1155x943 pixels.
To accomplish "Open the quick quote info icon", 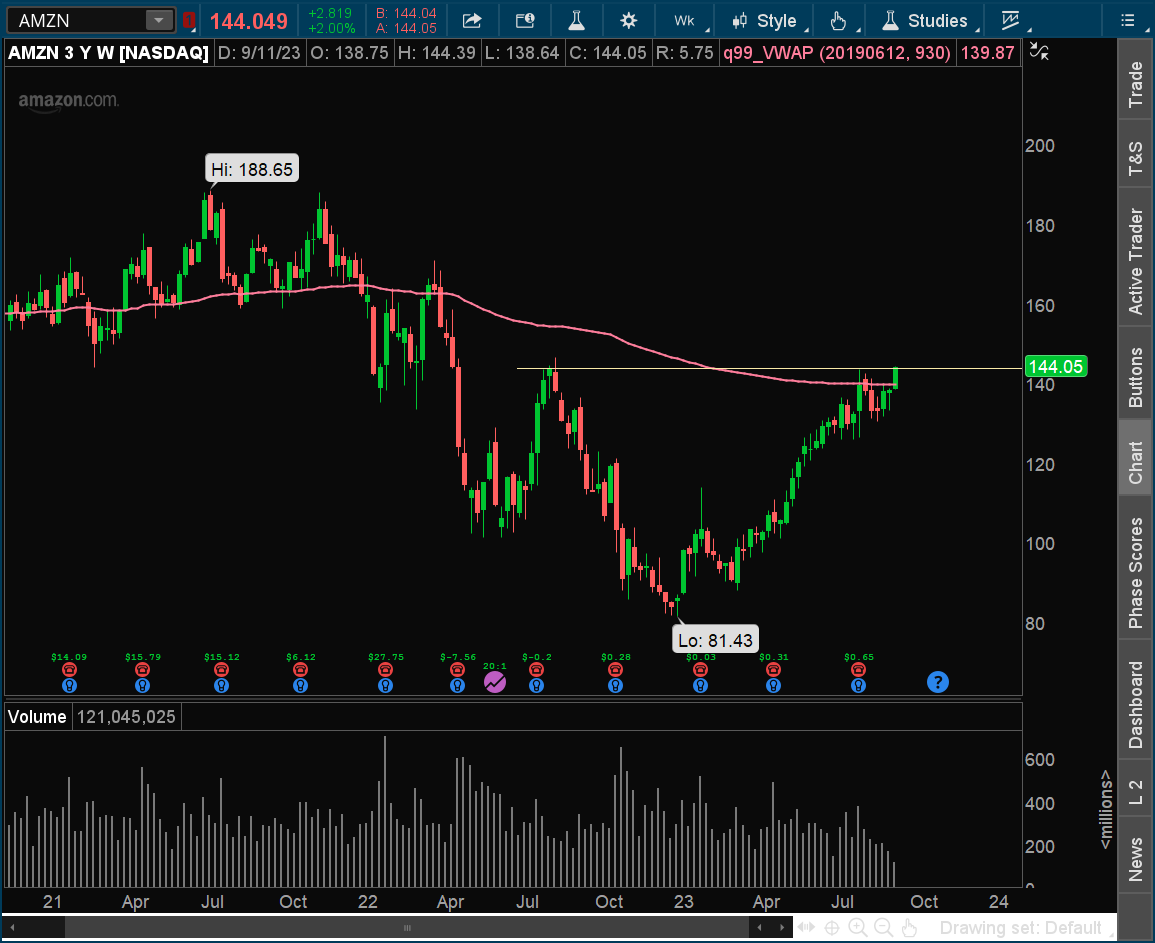I will [524, 21].
